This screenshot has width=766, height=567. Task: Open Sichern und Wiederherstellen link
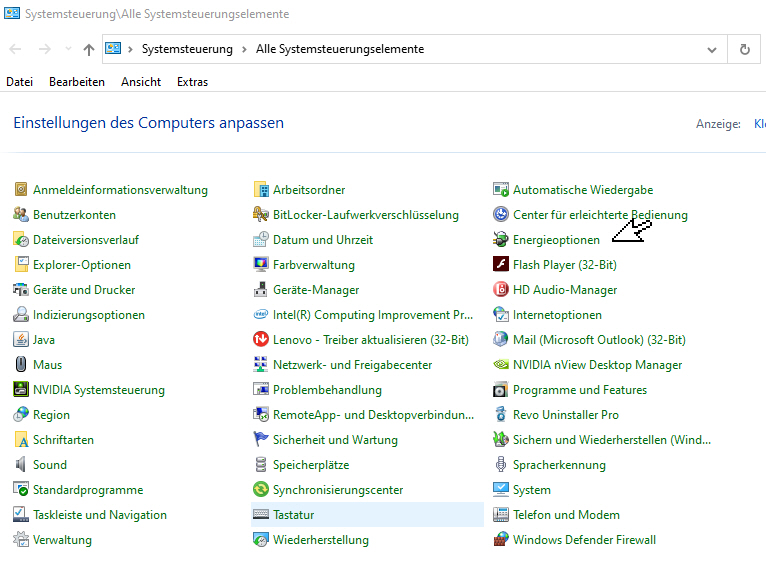(x=612, y=440)
